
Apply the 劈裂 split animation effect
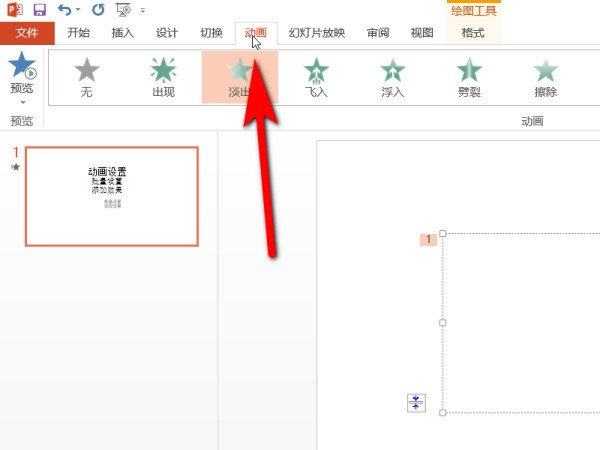click(469, 78)
